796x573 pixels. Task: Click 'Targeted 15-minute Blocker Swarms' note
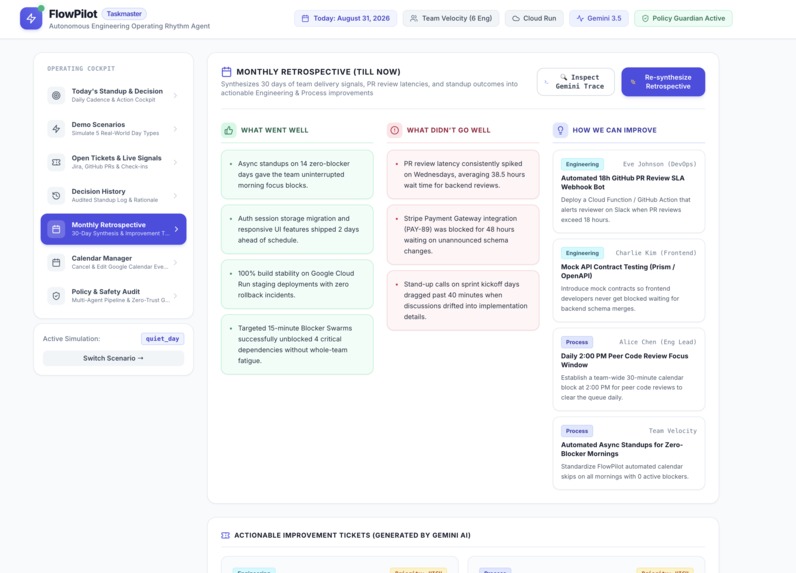click(297, 345)
